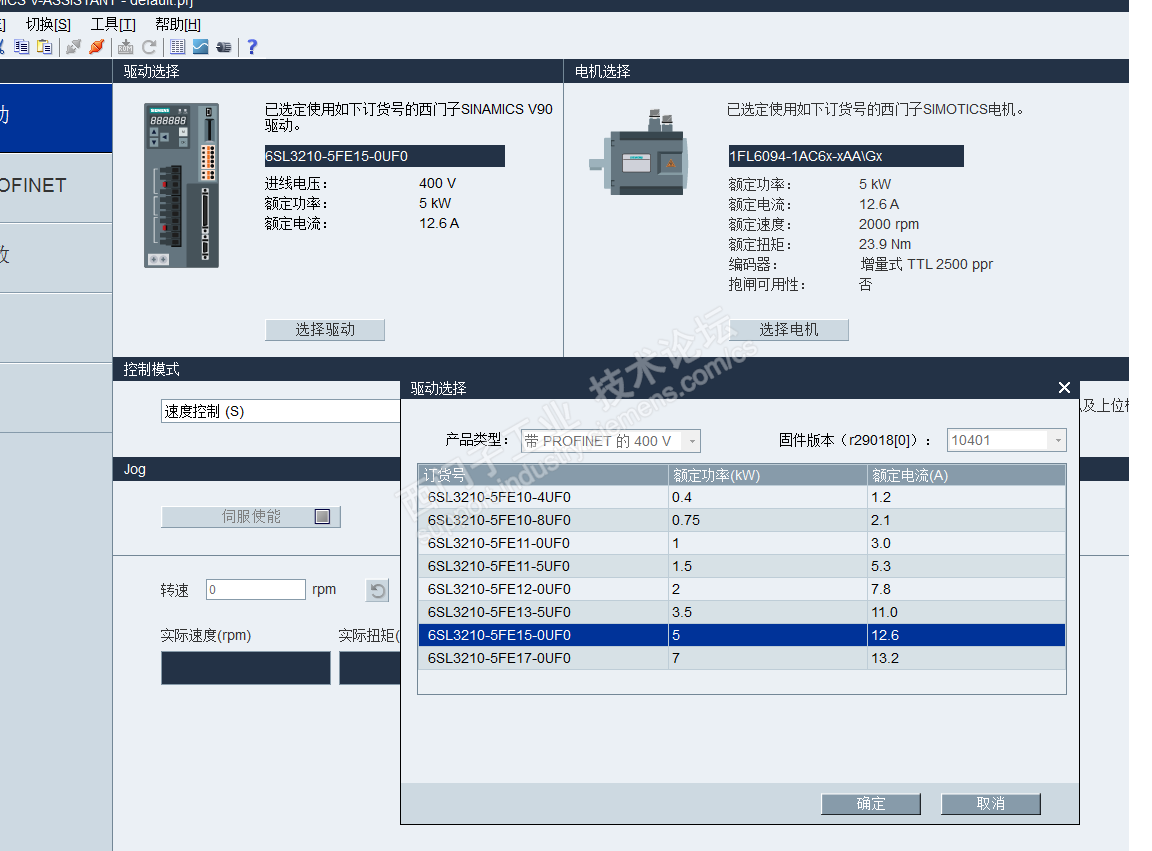Select row 6SL3210-5FE11-0UF0
1152x851 pixels.
742,543
